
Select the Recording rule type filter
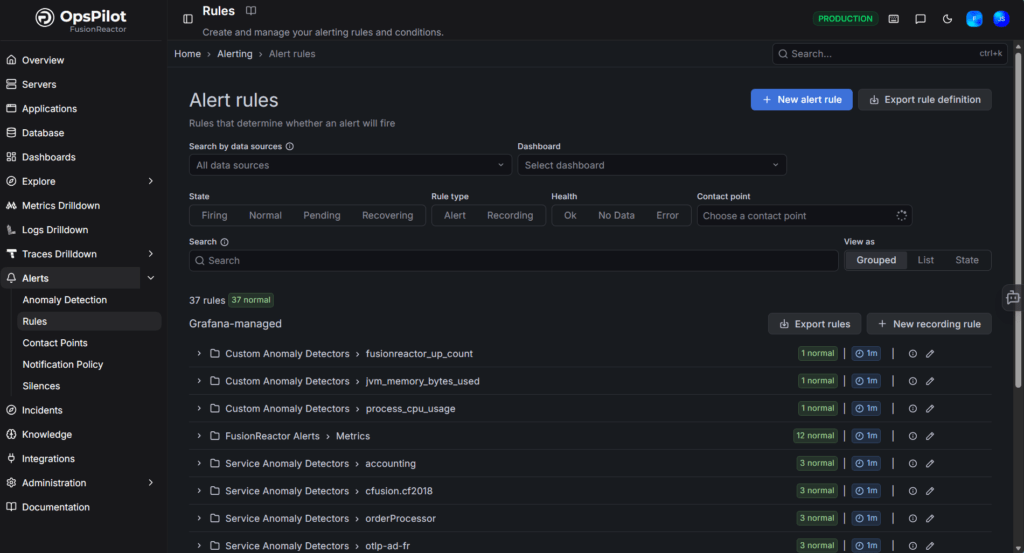click(x=510, y=216)
